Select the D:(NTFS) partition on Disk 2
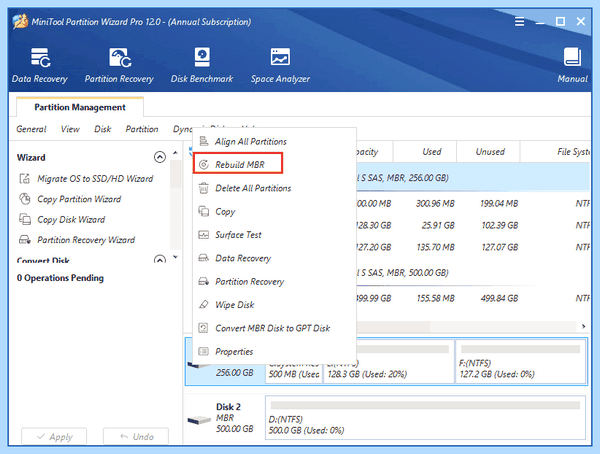Image resolution: width=600 pixels, height=454 pixels. [425, 417]
